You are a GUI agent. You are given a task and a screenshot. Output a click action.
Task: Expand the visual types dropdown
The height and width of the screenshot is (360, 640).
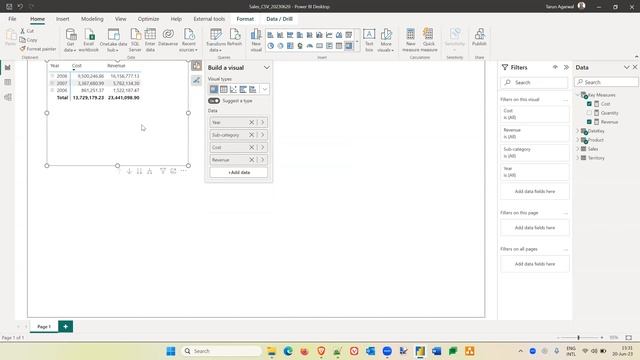pos(264,89)
